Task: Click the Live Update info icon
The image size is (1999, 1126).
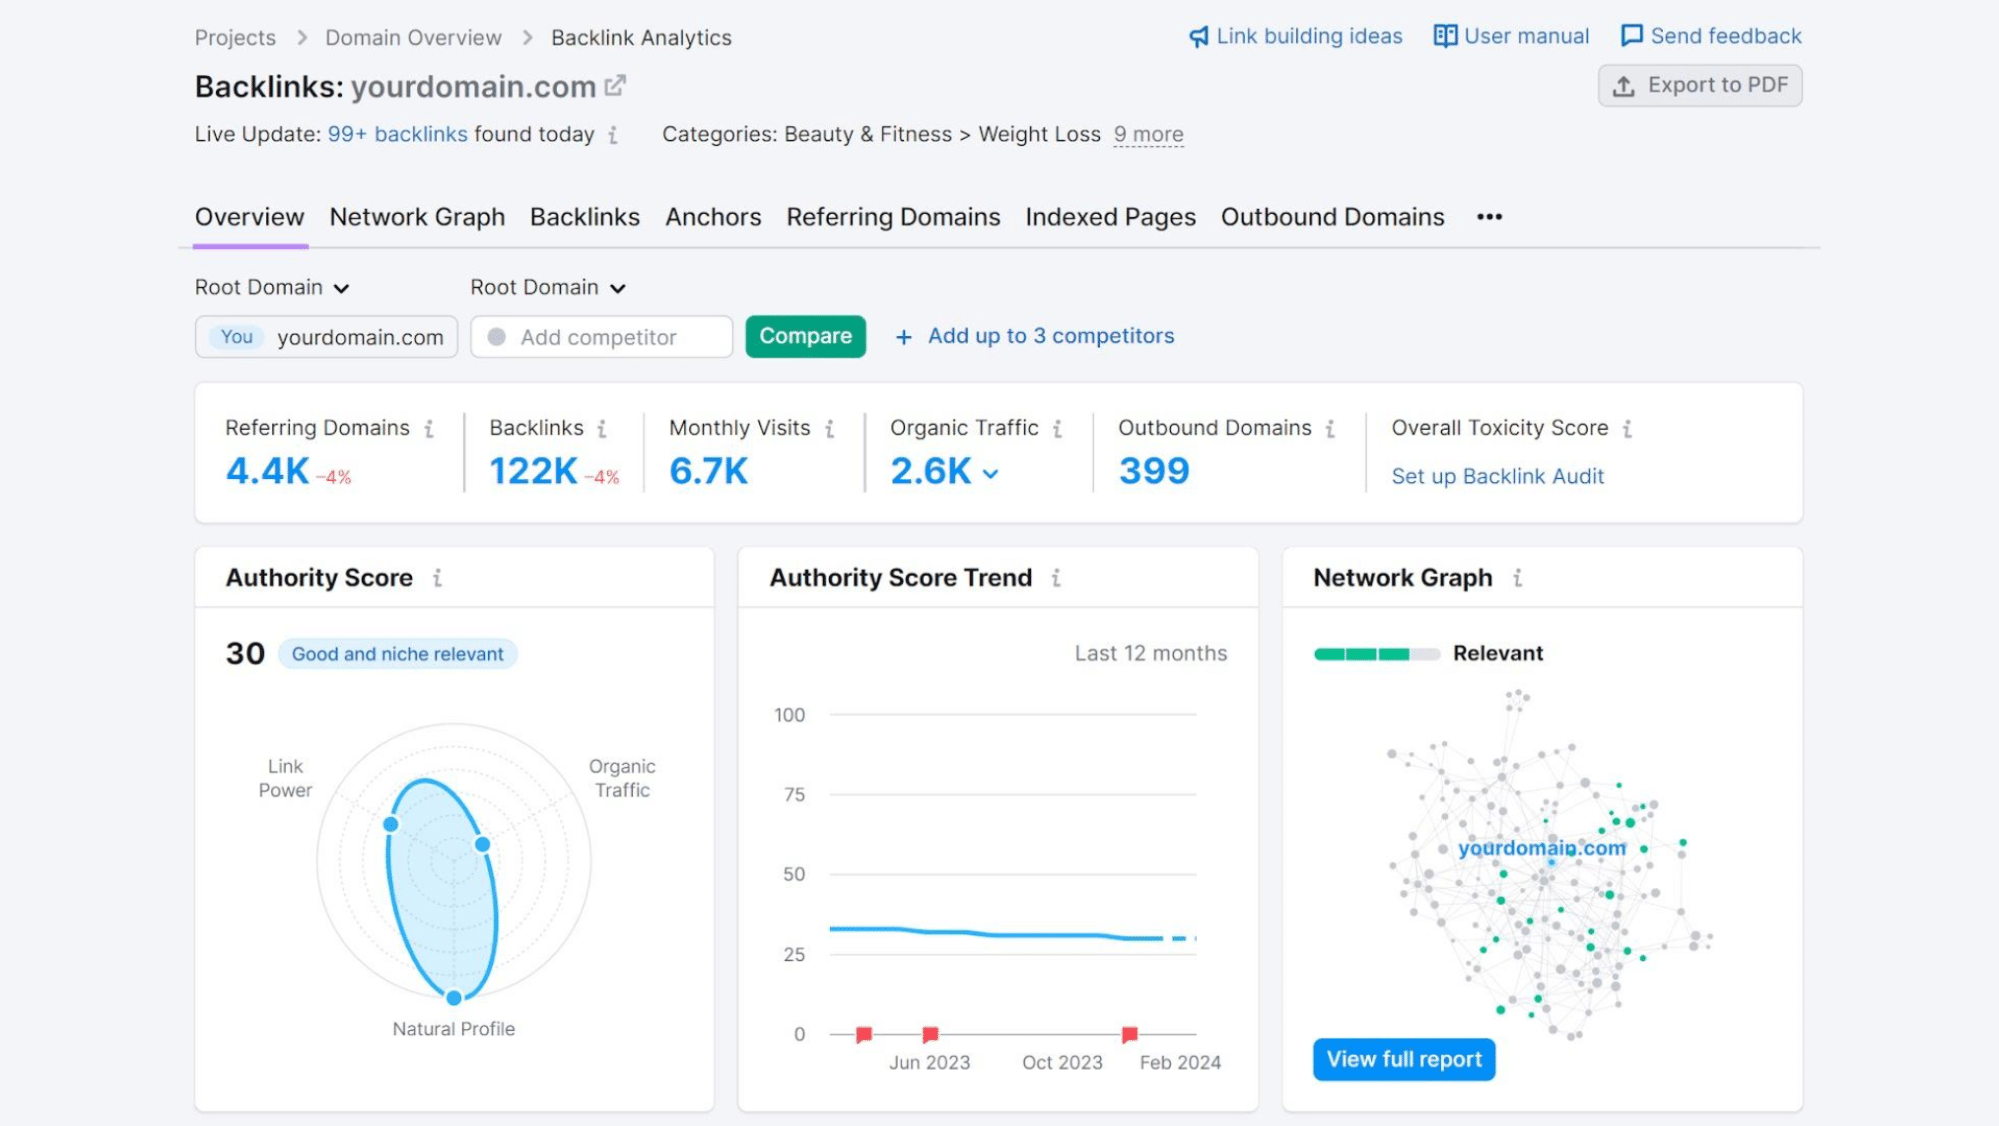Action: coord(613,135)
